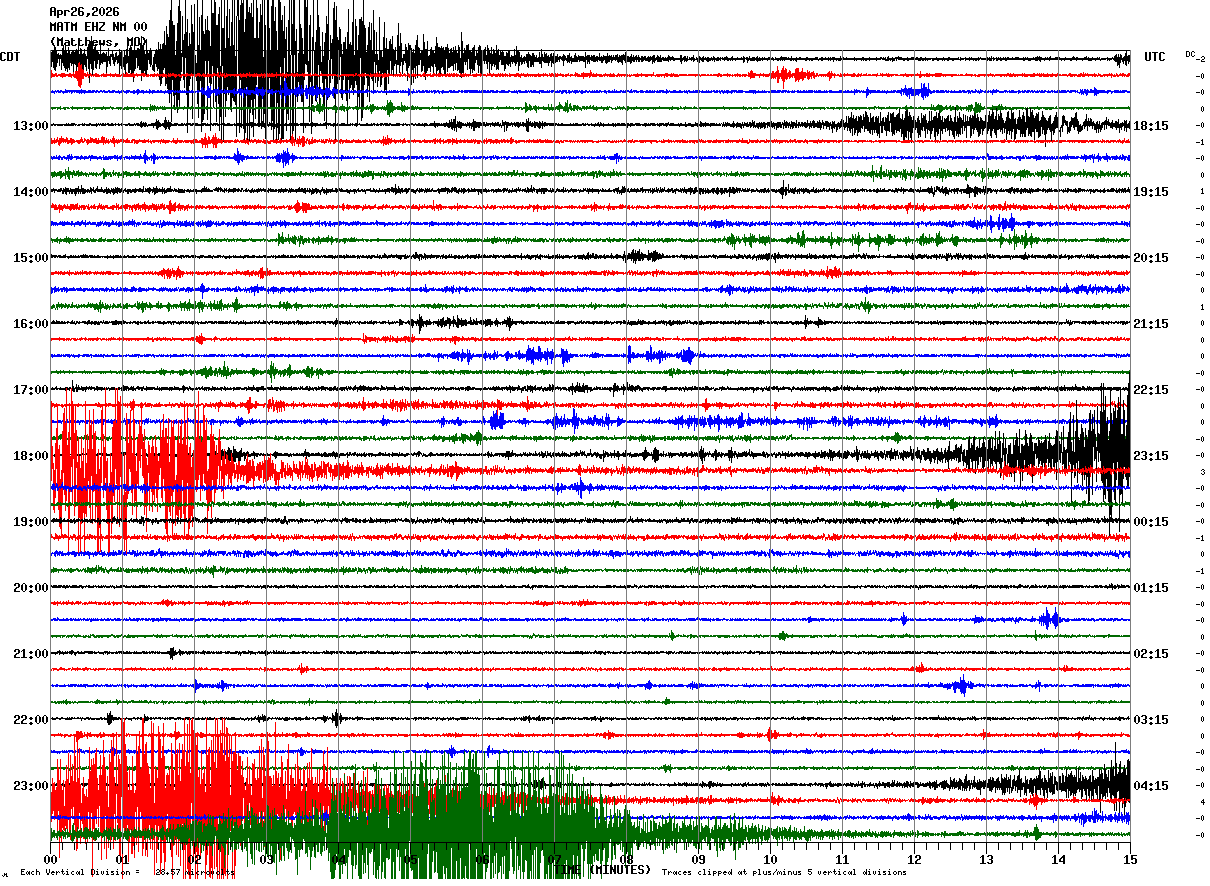
Task: Click the TIME (MINUTES) axis title
Action: point(604,869)
